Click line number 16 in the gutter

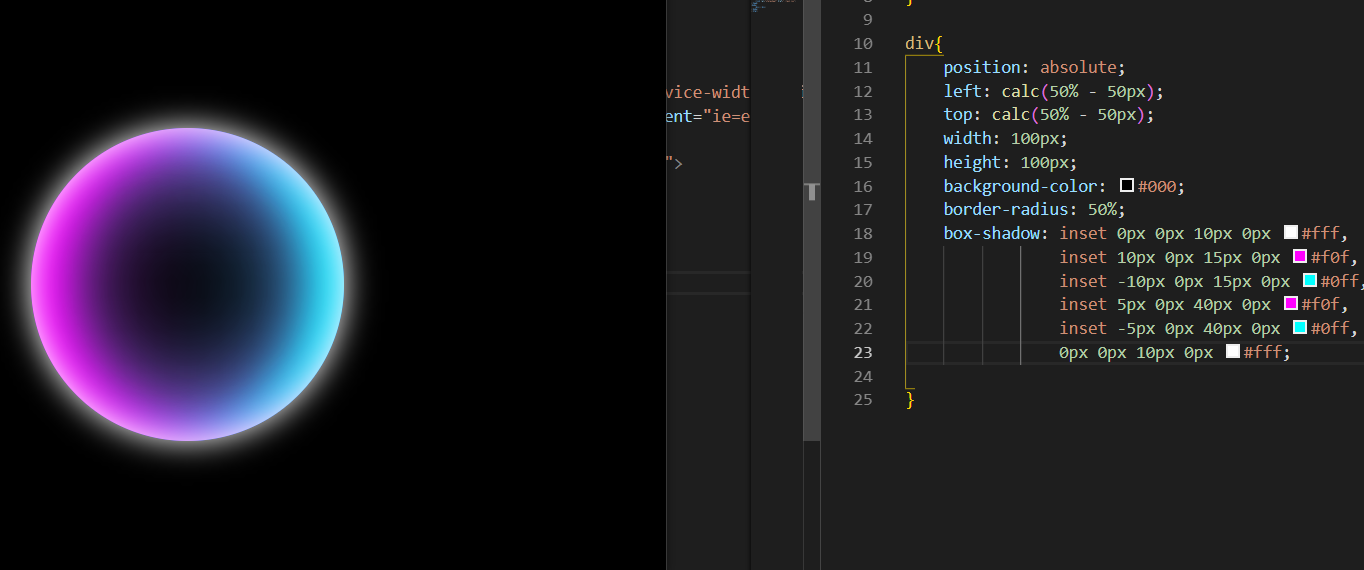pos(862,186)
